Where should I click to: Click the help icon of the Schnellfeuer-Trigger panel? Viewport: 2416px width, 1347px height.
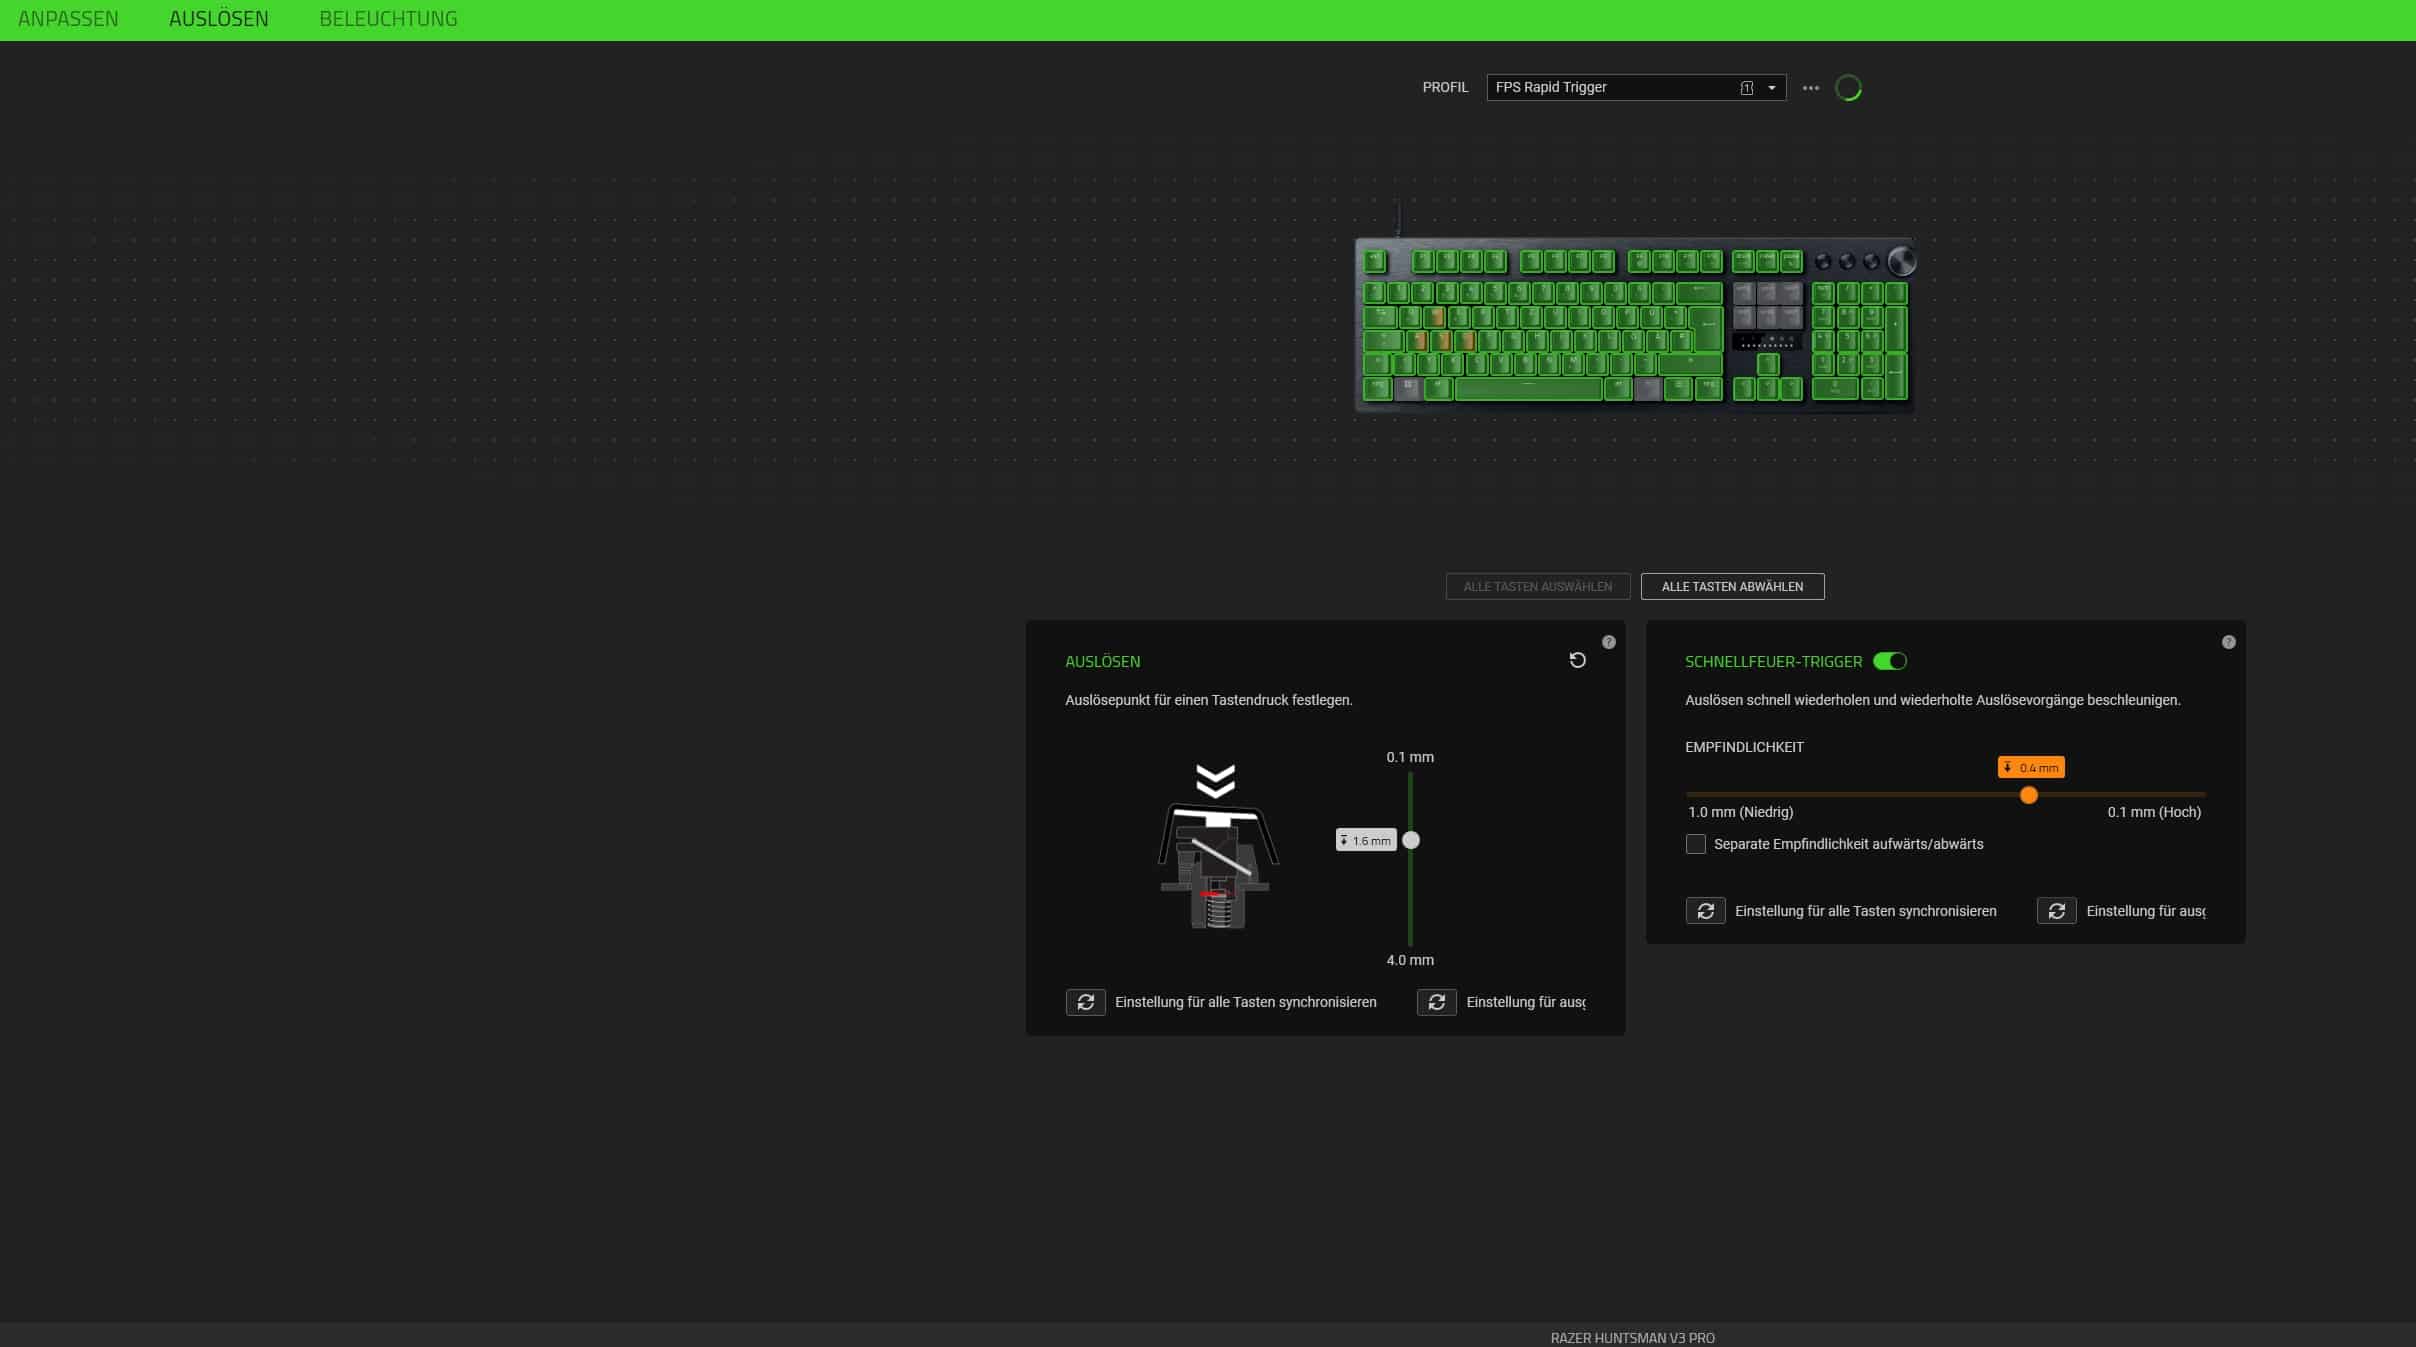click(x=2228, y=642)
